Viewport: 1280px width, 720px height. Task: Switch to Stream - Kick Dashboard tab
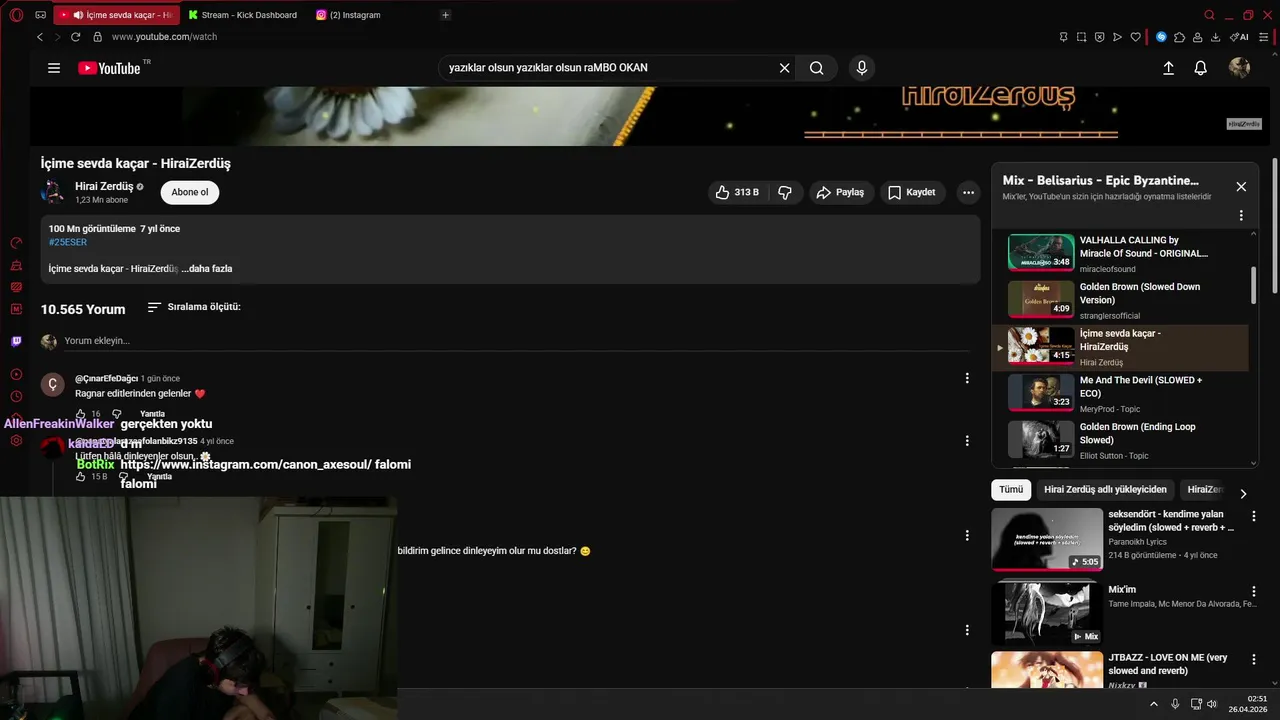coord(243,15)
